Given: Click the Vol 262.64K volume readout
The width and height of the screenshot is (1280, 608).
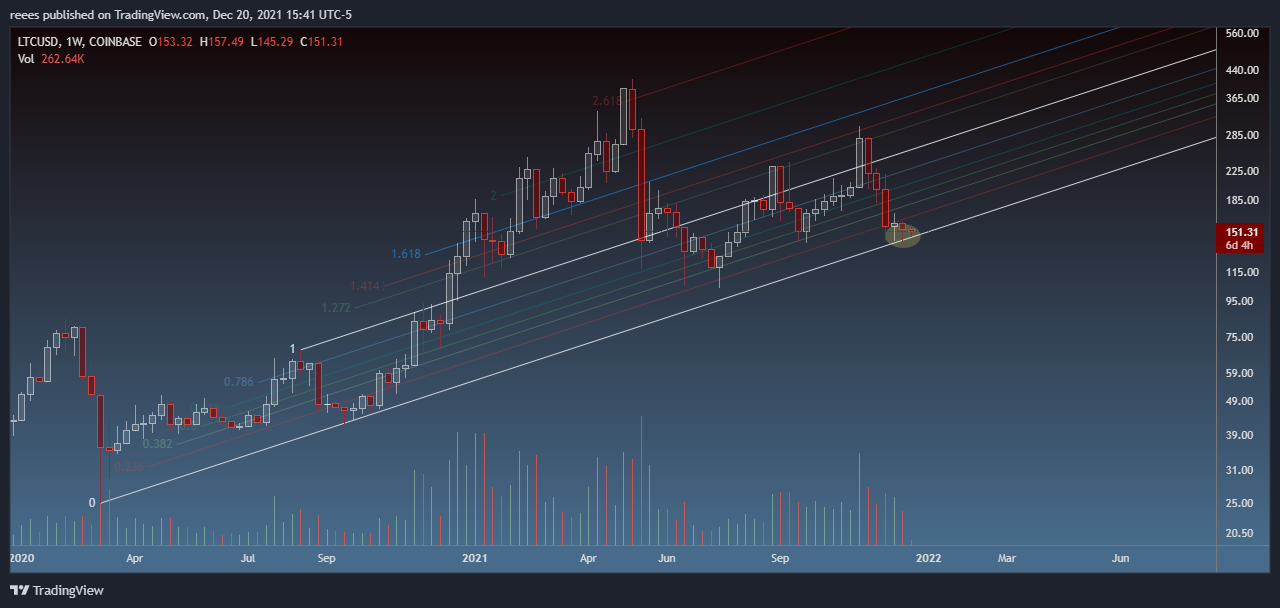Looking at the screenshot, I should tap(51, 59).
